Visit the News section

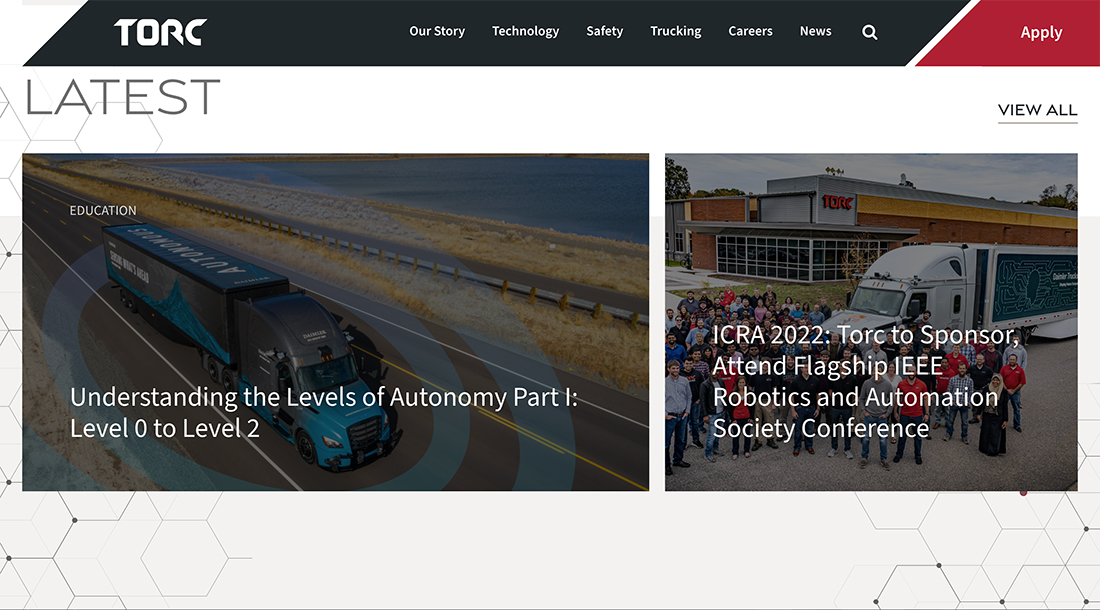pos(815,32)
